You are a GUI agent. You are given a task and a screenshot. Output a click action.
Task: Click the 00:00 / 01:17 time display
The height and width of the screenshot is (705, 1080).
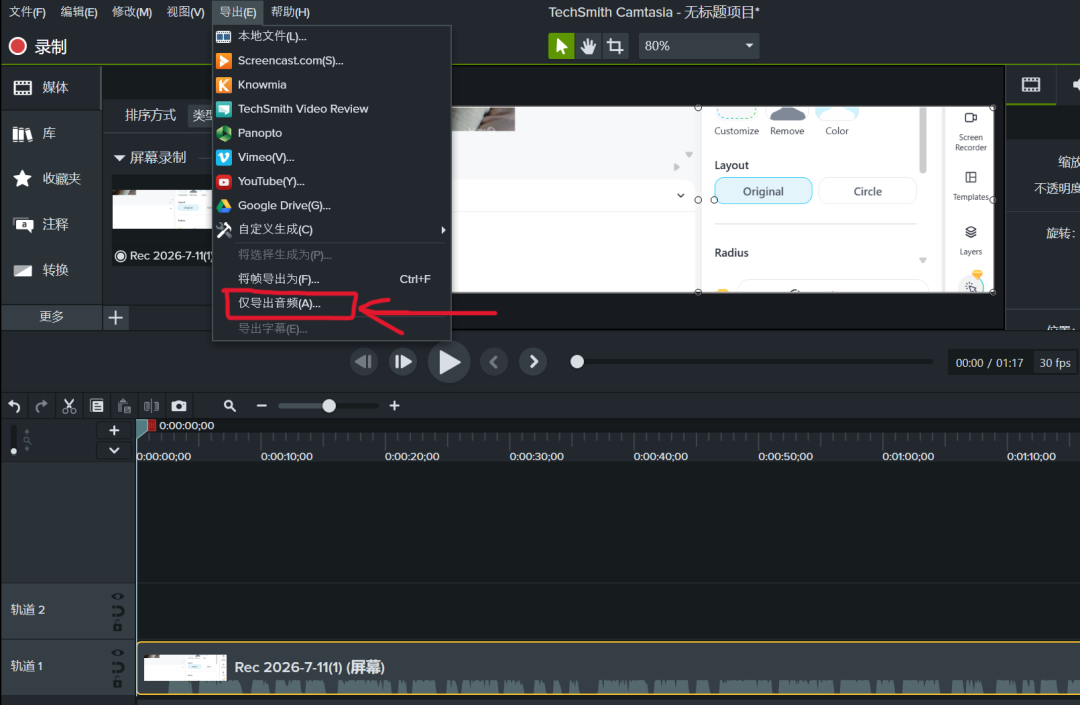[x=989, y=363]
